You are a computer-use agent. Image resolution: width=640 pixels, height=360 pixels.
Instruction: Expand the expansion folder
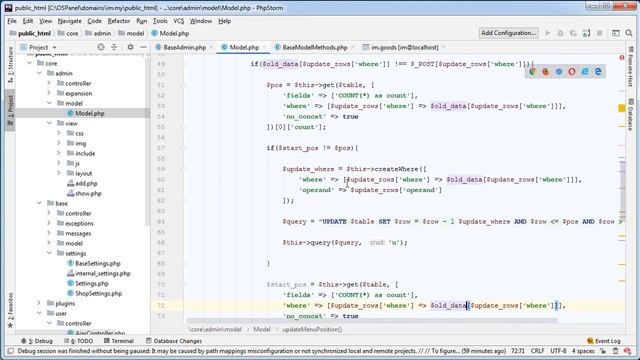[49, 93]
